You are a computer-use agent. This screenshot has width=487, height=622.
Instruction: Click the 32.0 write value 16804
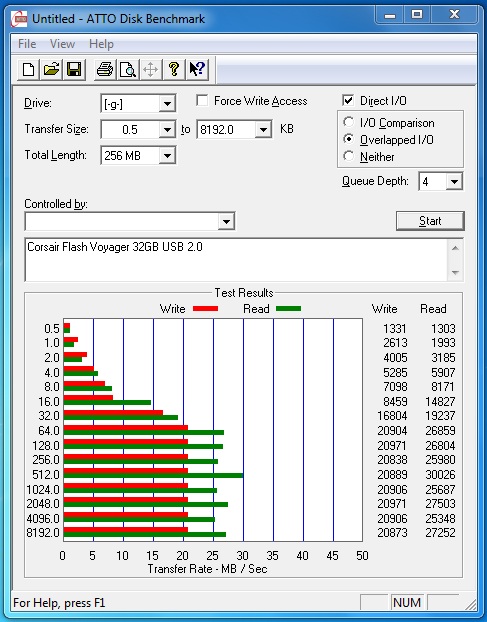pyautogui.click(x=392, y=415)
